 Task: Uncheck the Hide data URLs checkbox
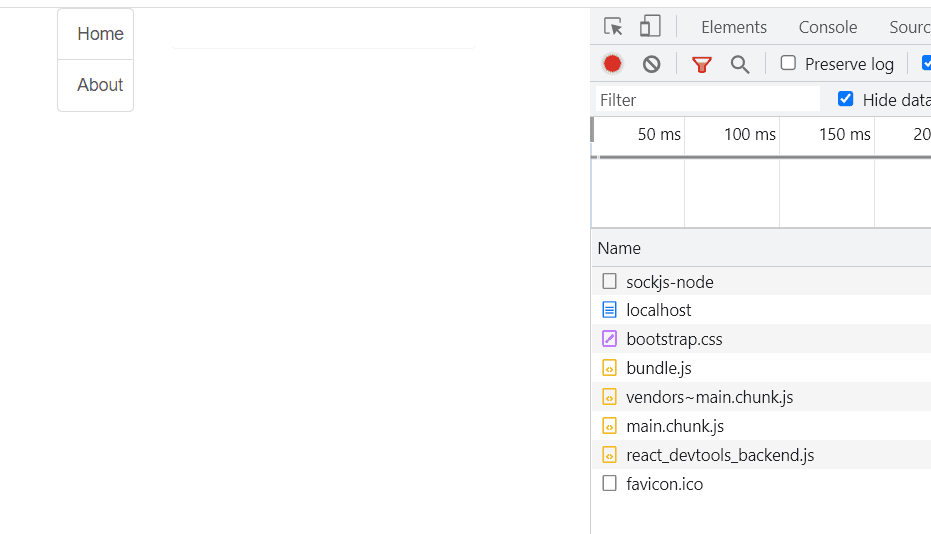[x=846, y=99]
